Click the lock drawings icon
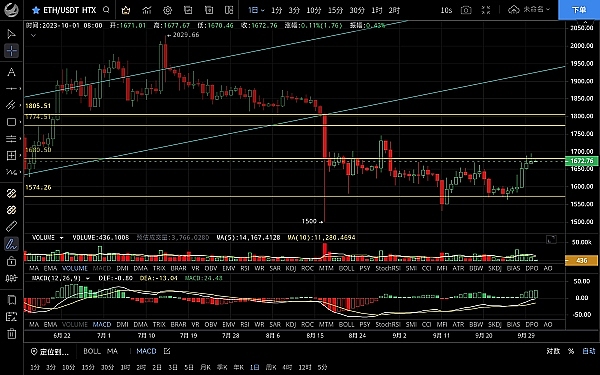This screenshot has height=375, width=600. tap(11, 262)
